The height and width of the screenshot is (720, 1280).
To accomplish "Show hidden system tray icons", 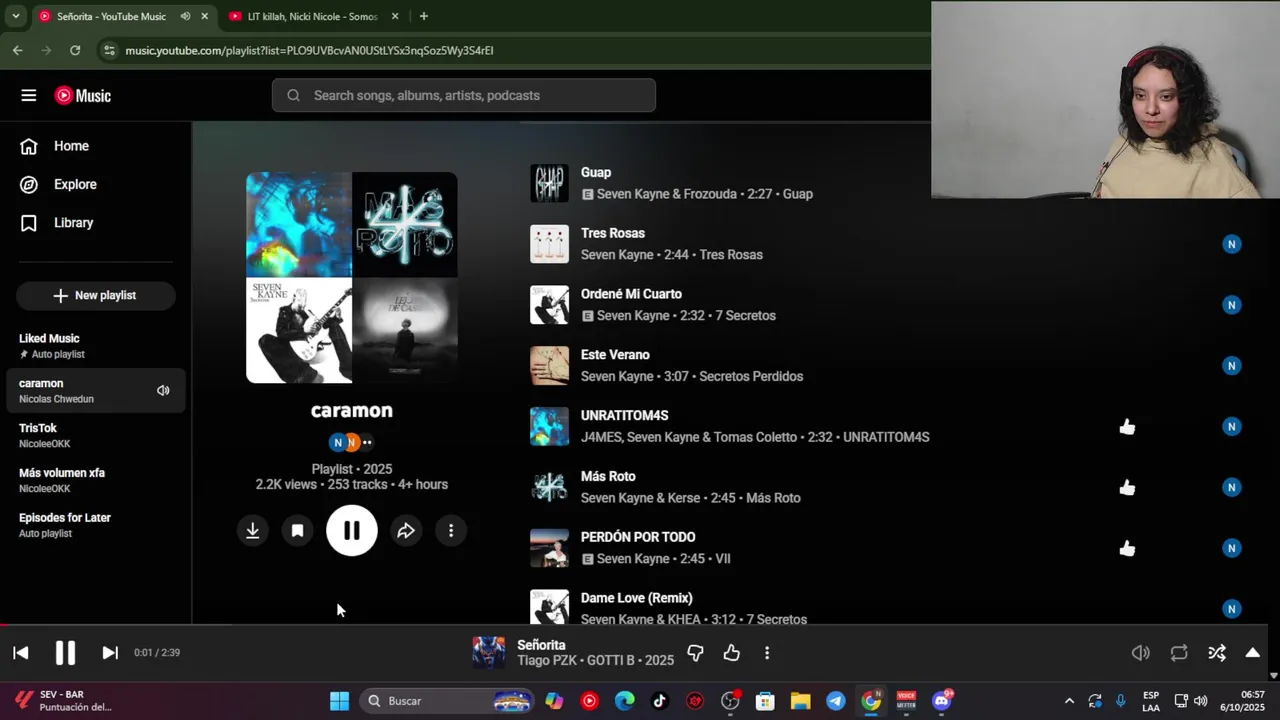I will click(x=1069, y=701).
